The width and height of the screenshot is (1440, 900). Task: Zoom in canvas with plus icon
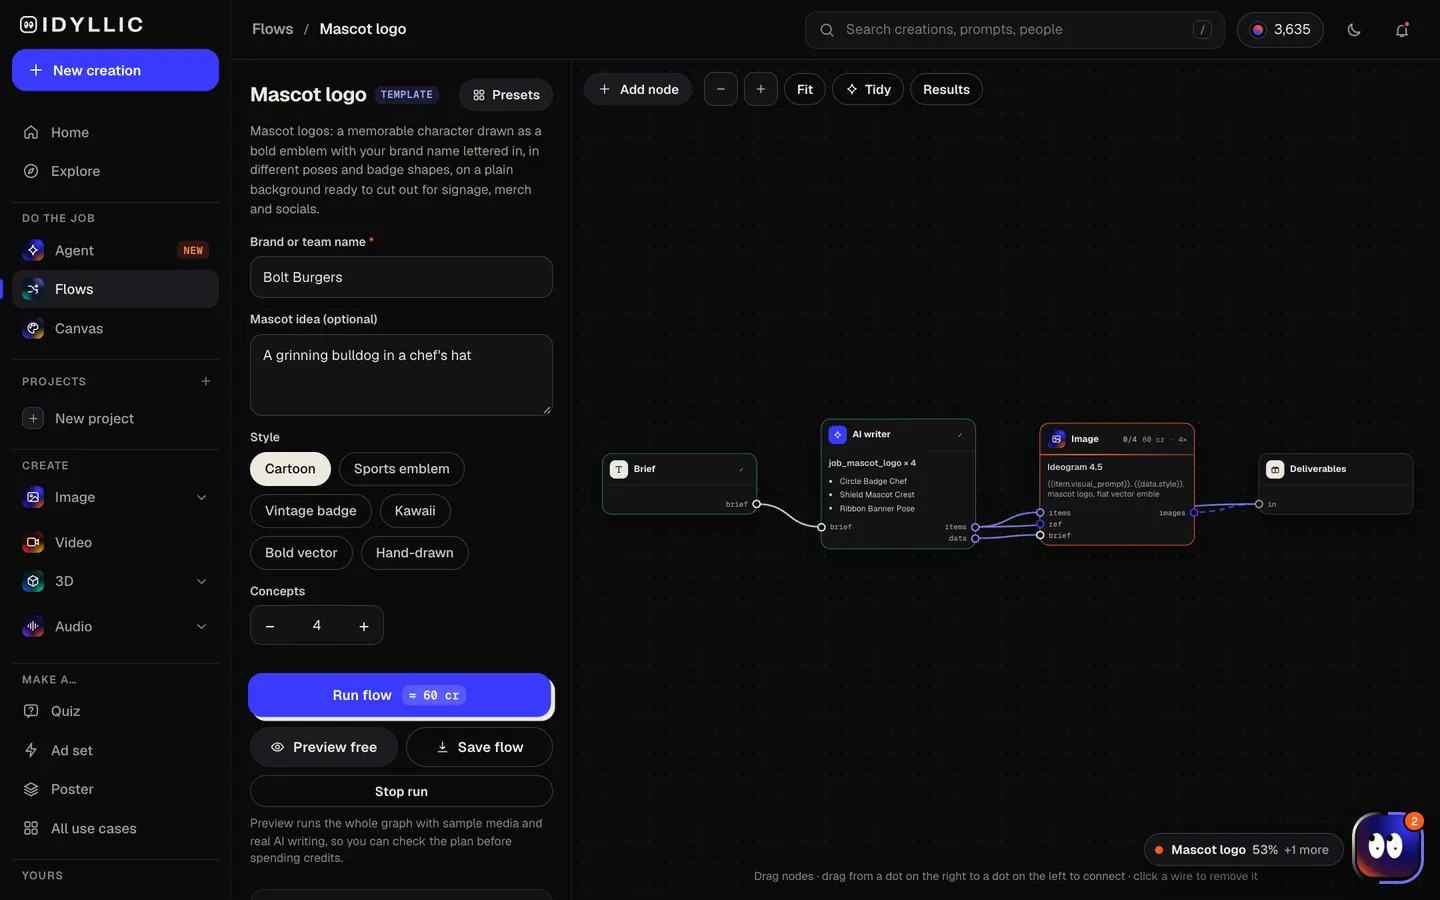coord(761,89)
